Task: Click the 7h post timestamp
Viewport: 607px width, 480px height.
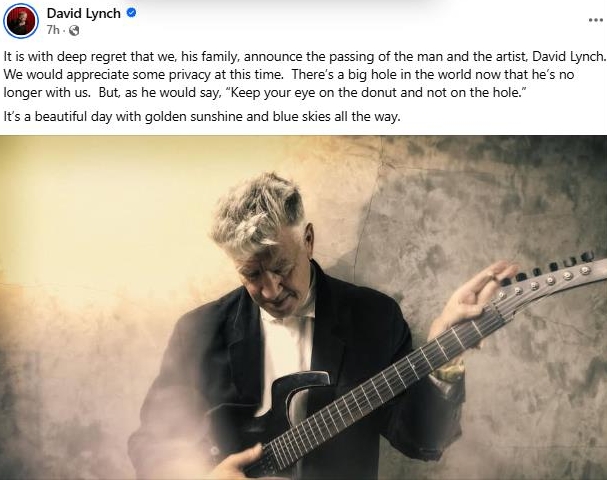Action: click(x=53, y=30)
